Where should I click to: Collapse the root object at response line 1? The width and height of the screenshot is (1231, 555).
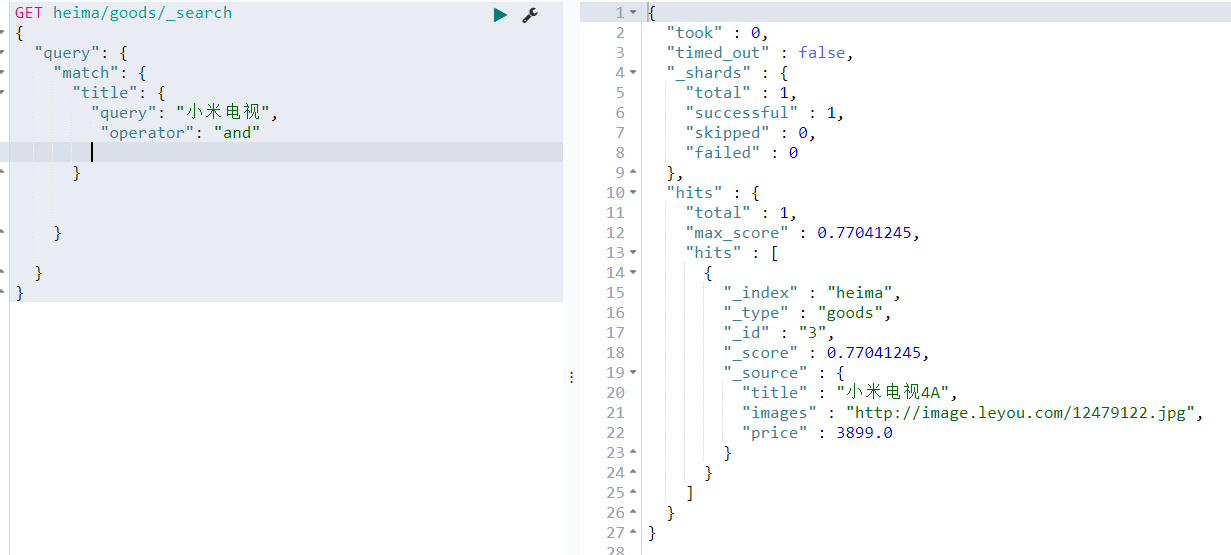633,13
